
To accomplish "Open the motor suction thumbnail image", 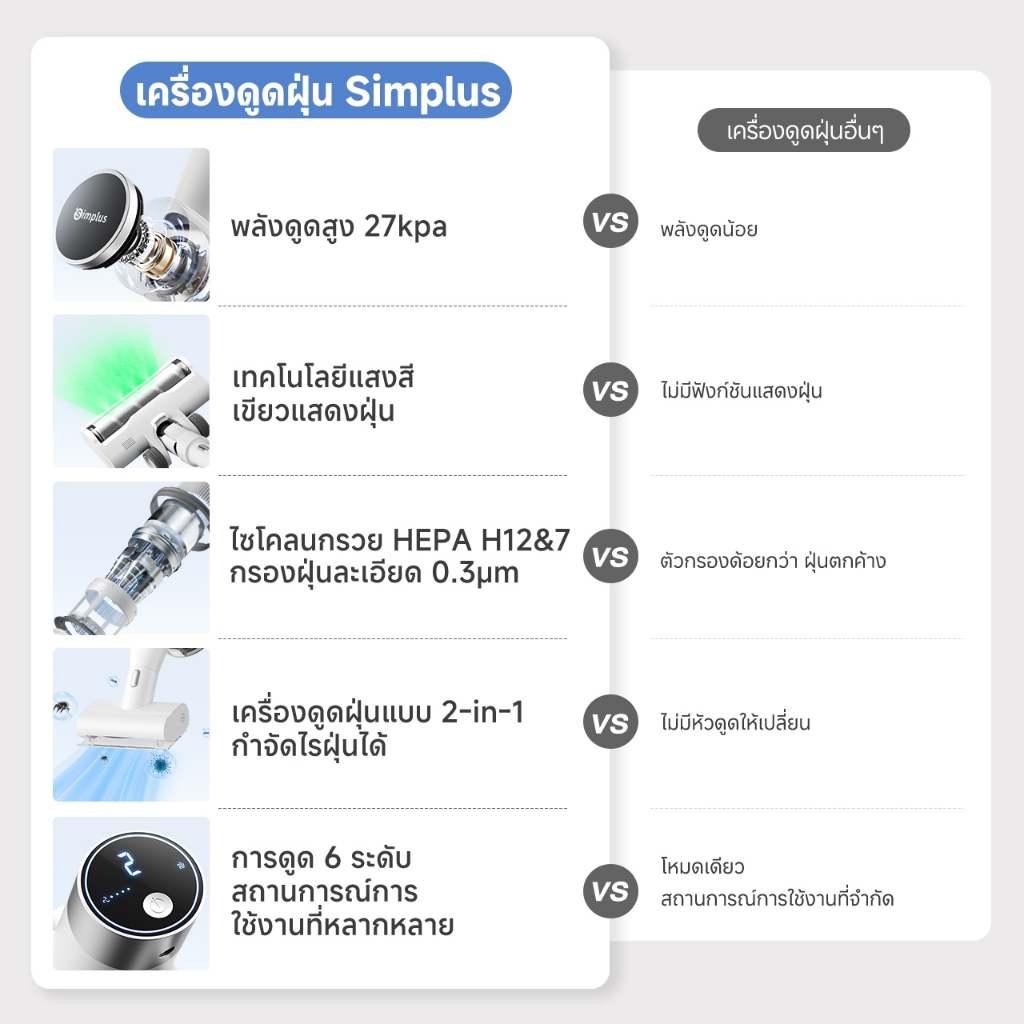I will [x=131, y=225].
